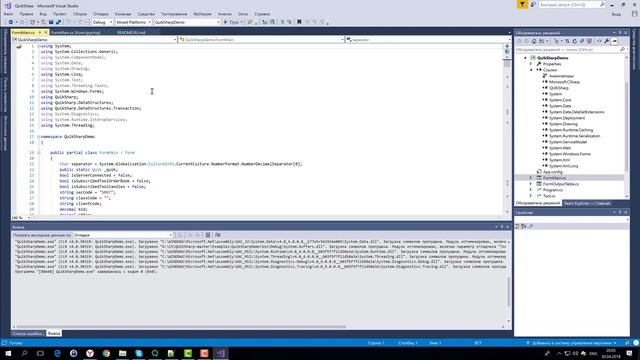Select App.config in Solution Explorer
Viewport: 640px width, 360px height.
(553, 172)
